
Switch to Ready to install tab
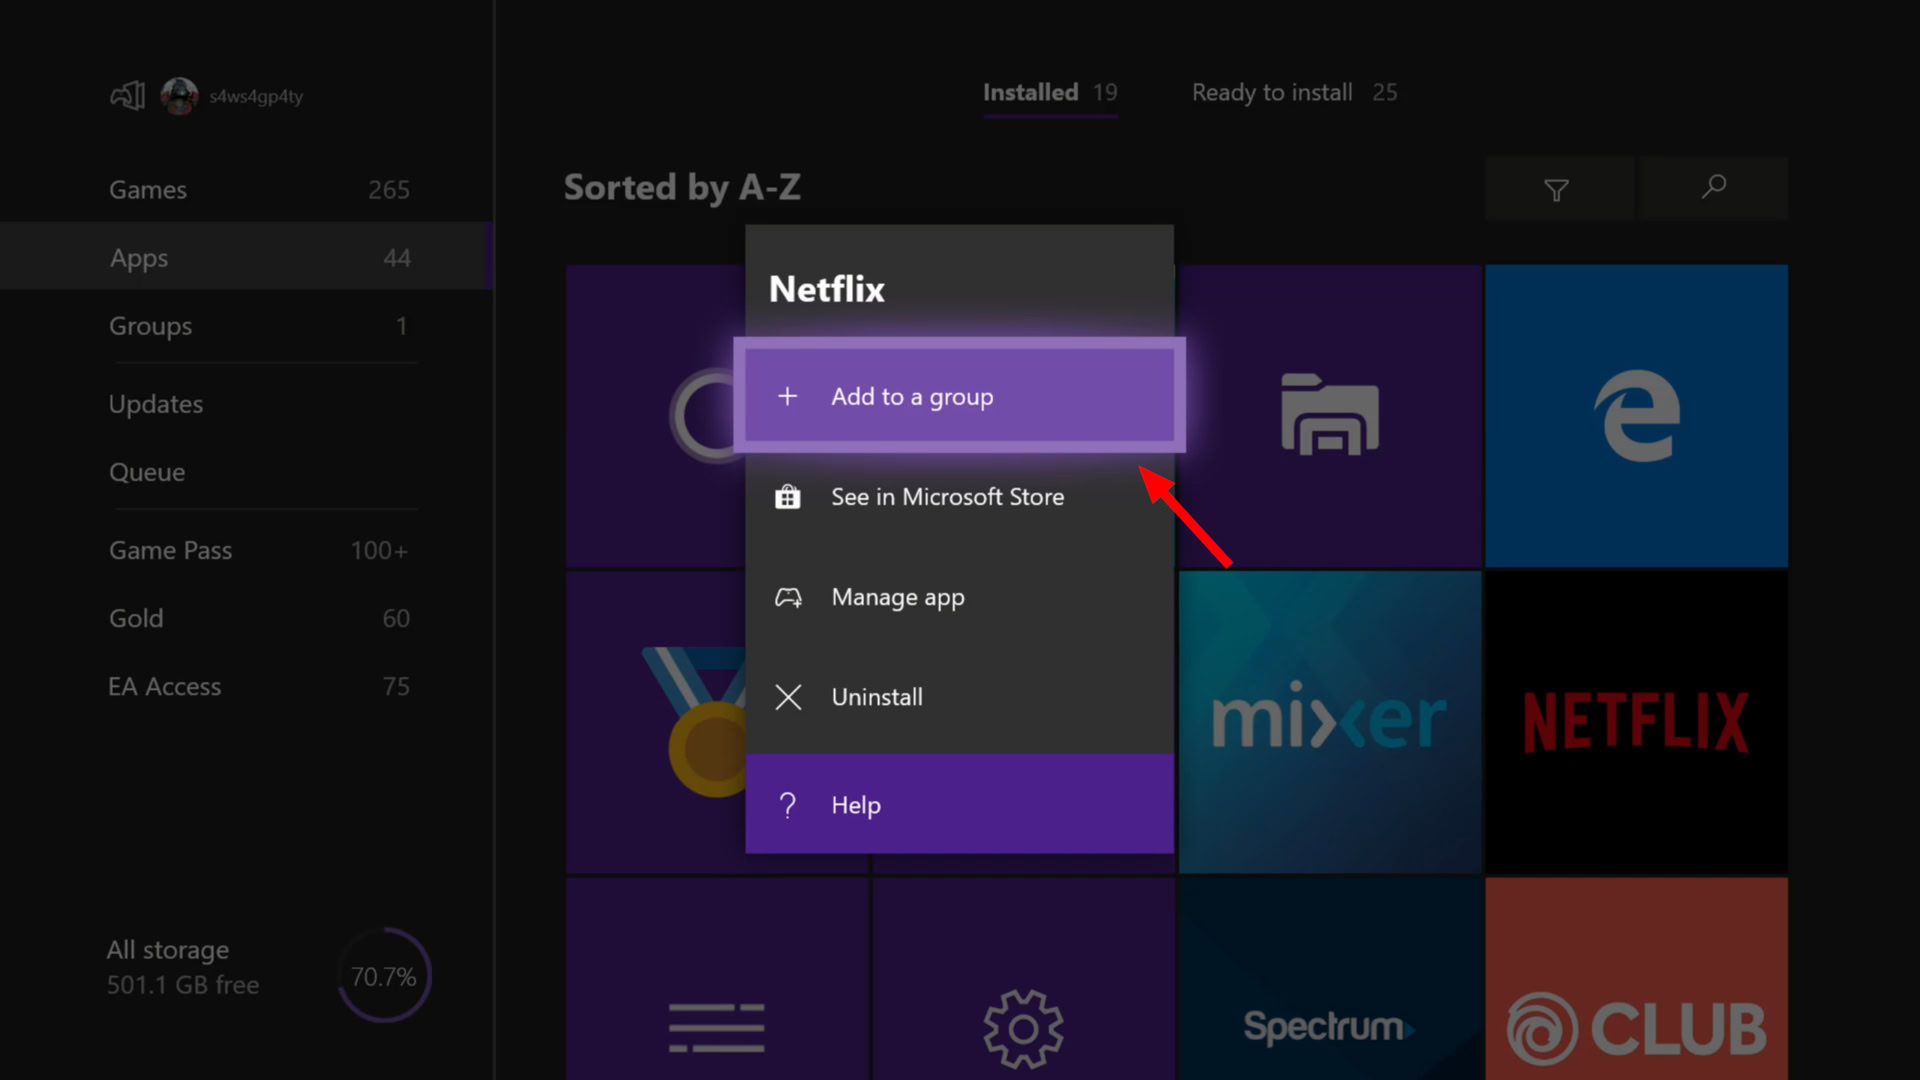1294,92
